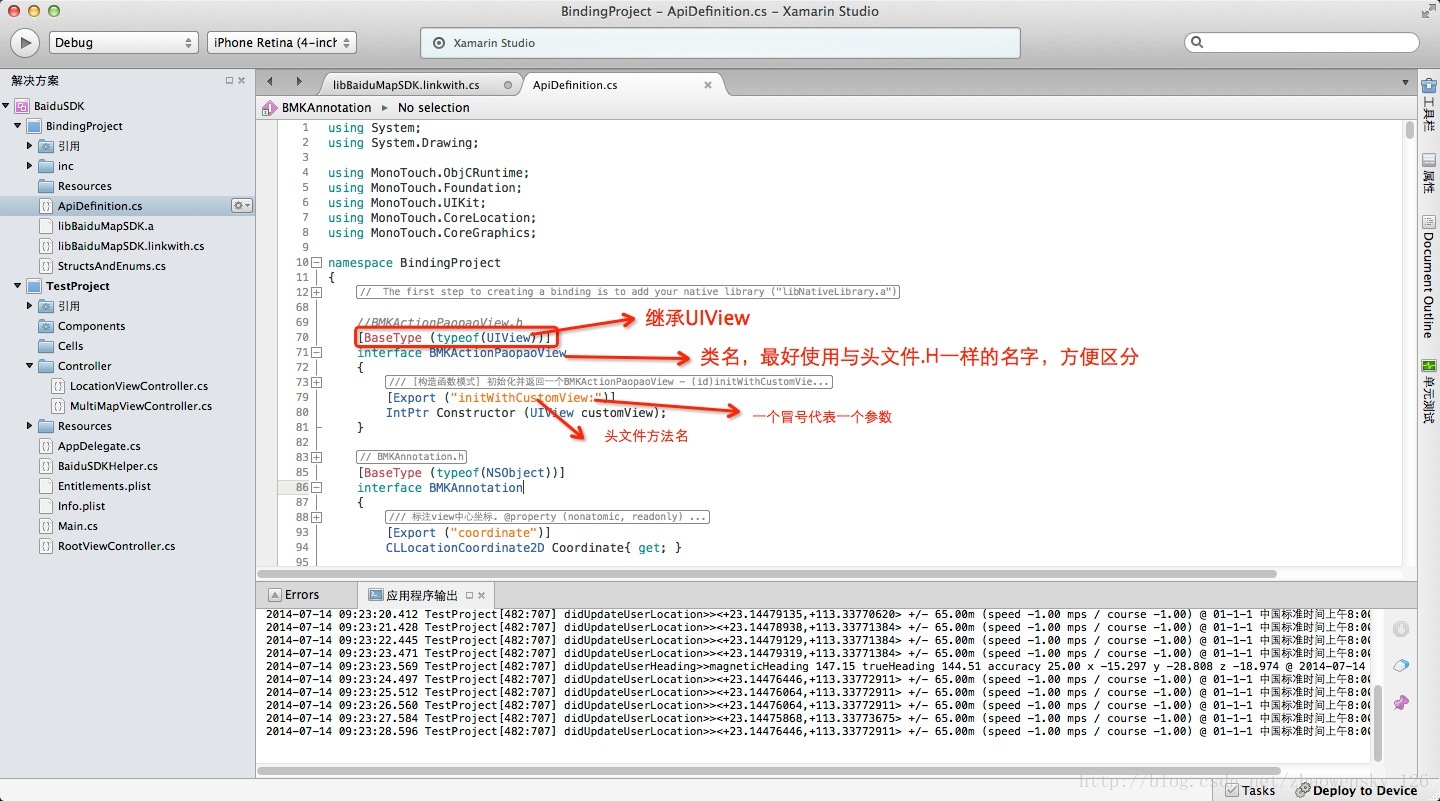The image size is (1440, 801).
Task: Collapse the BindingProject tree node
Action: point(18,126)
